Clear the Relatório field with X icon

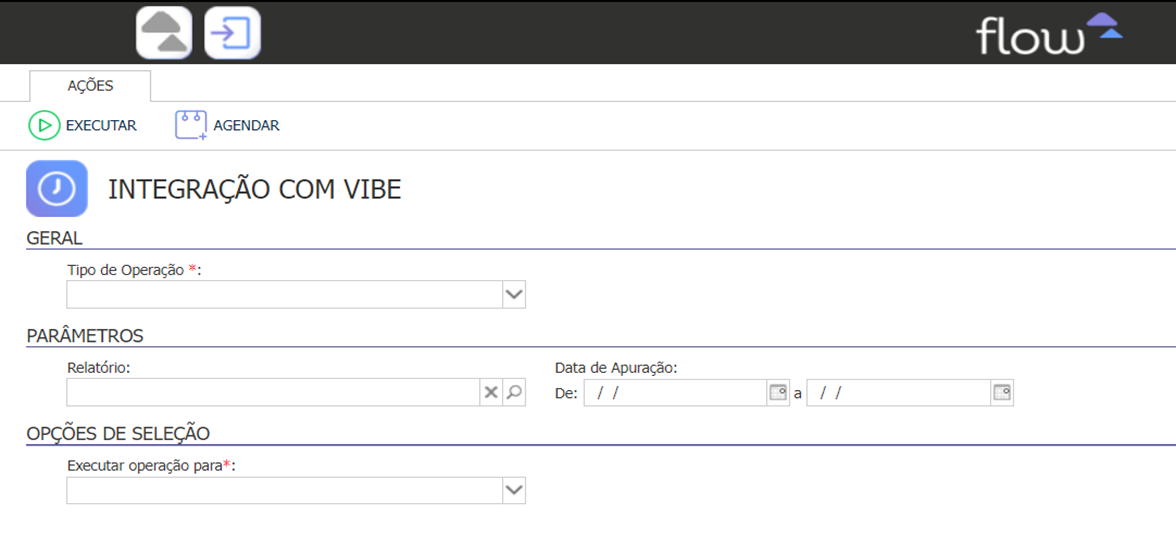pyautogui.click(x=490, y=392)
